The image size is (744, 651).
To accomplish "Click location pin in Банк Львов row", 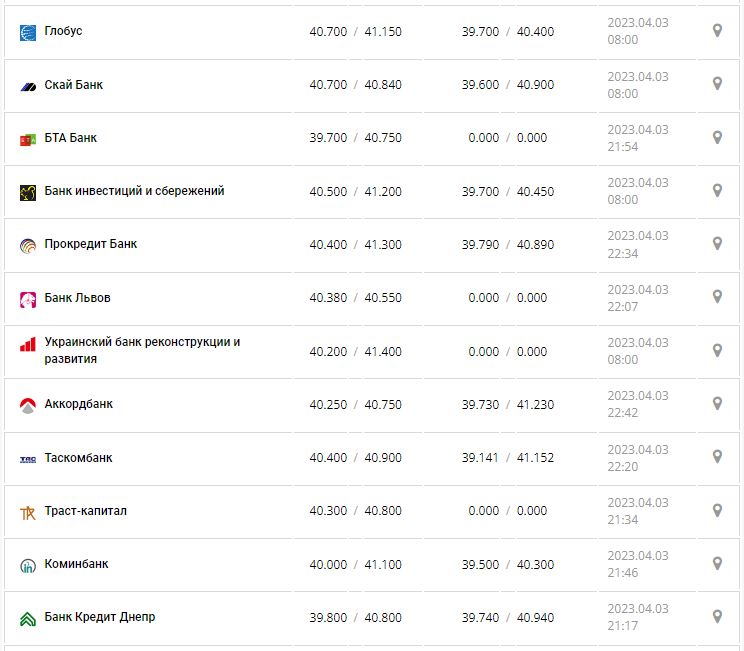I will (x=717, y=297).
